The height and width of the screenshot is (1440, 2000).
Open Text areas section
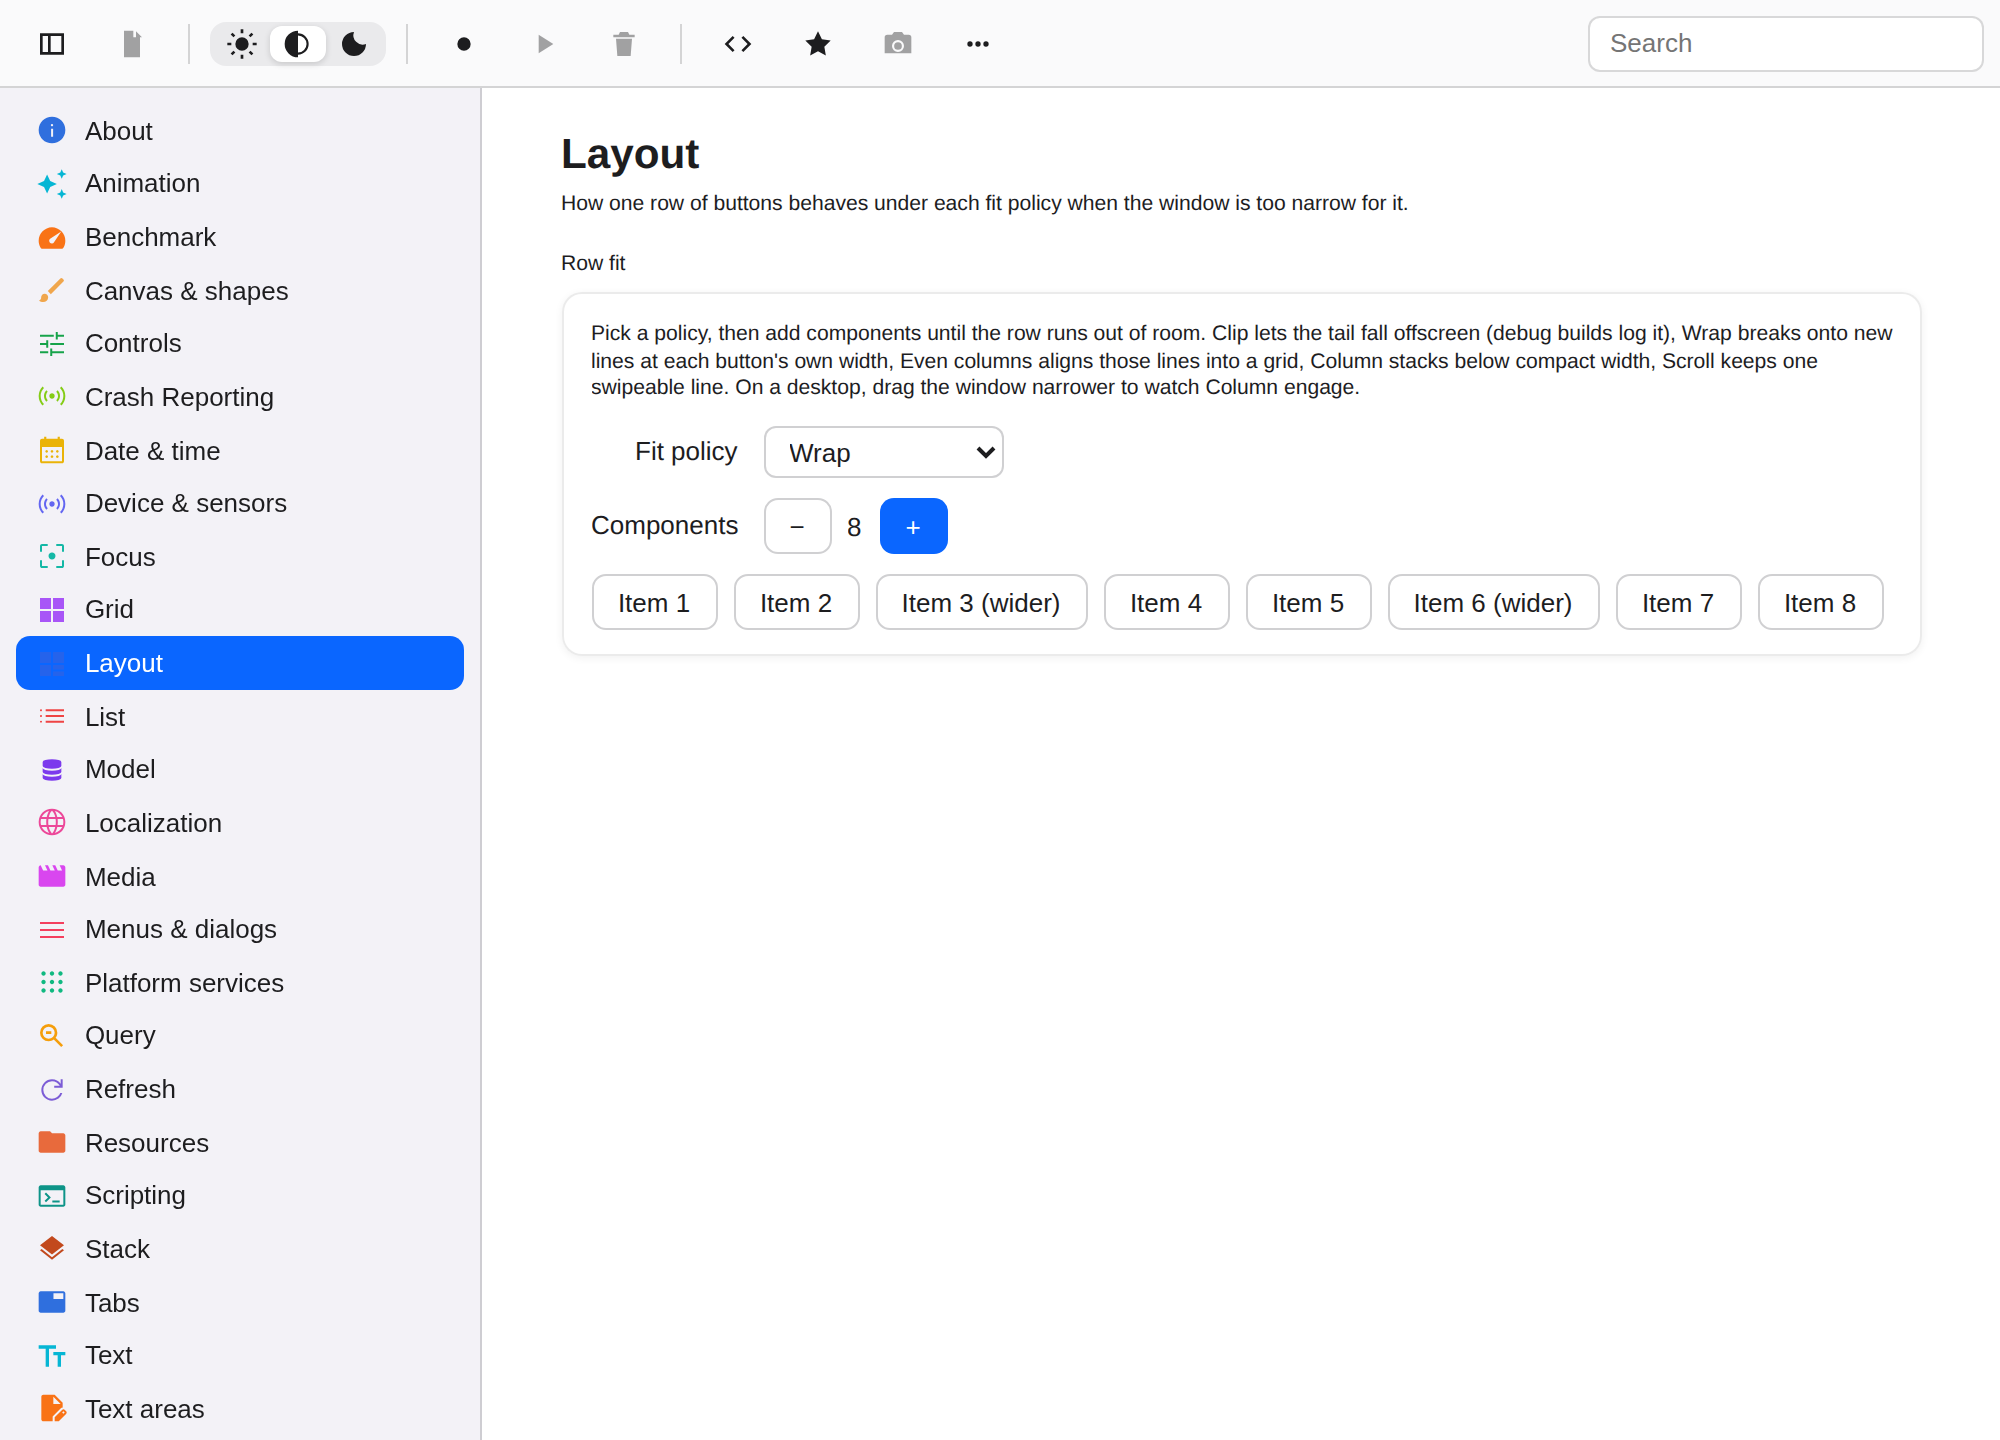click(240, 1409)
